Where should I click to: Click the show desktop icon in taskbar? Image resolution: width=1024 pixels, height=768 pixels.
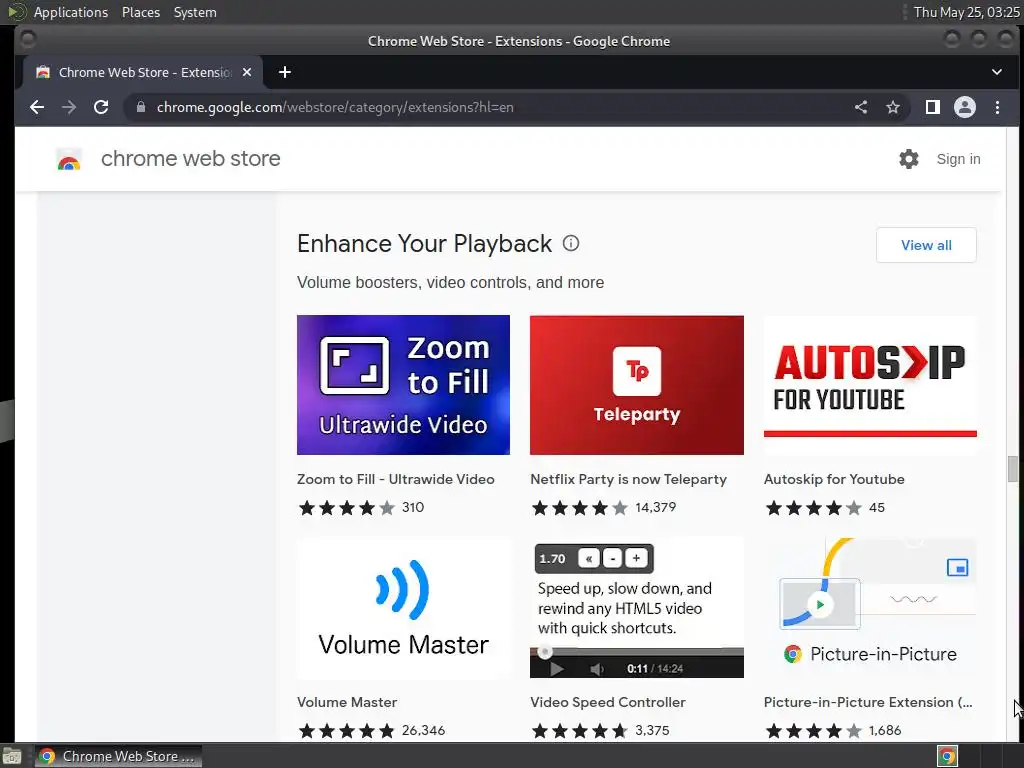[x=12, y=756]
